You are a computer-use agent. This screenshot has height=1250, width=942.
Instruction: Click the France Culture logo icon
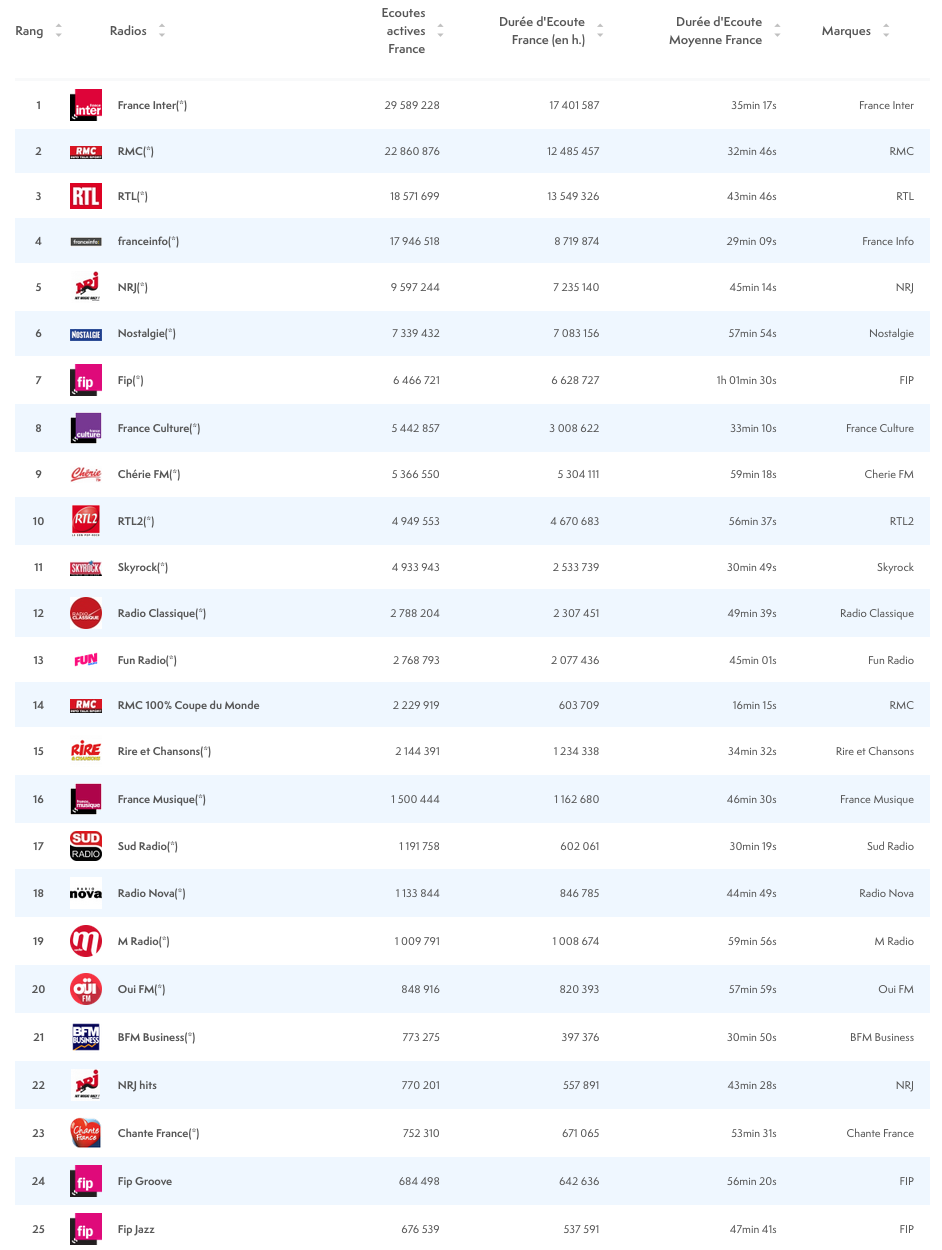[86, 428]
